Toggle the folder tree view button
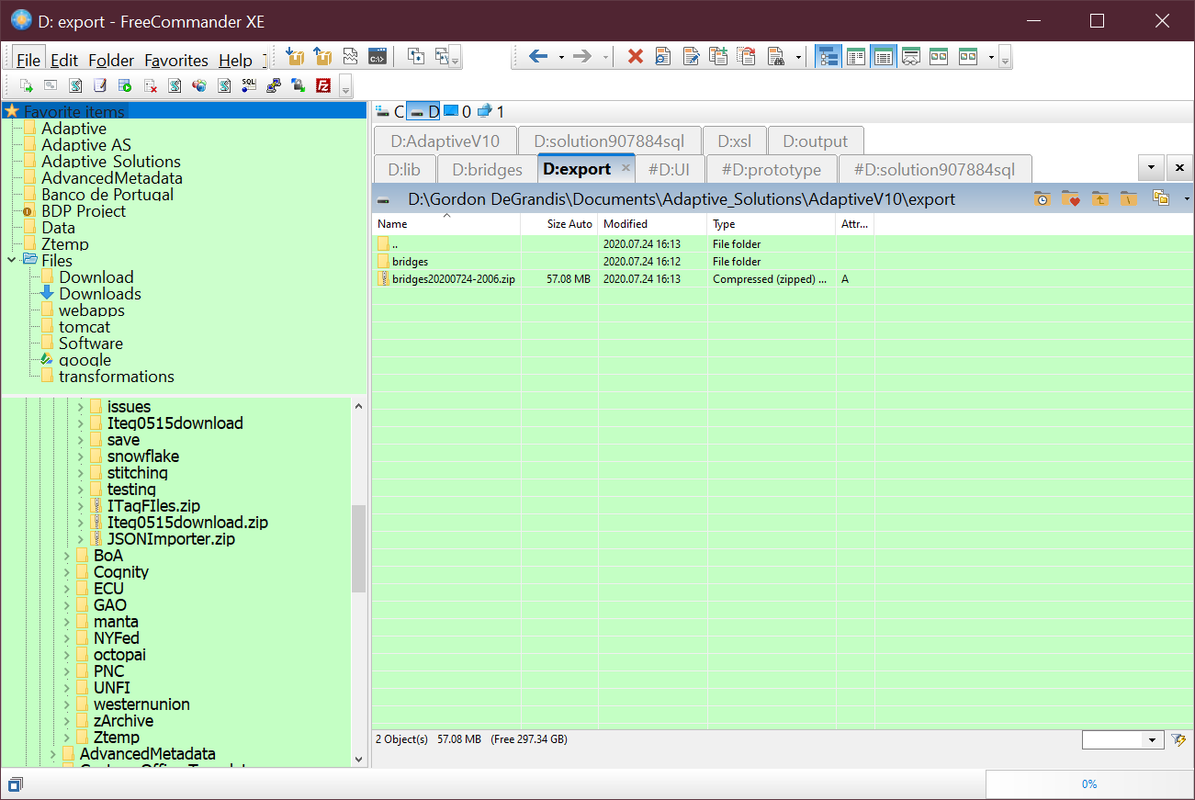This screenshot has height=800, width=1195. tap(828, 56)
